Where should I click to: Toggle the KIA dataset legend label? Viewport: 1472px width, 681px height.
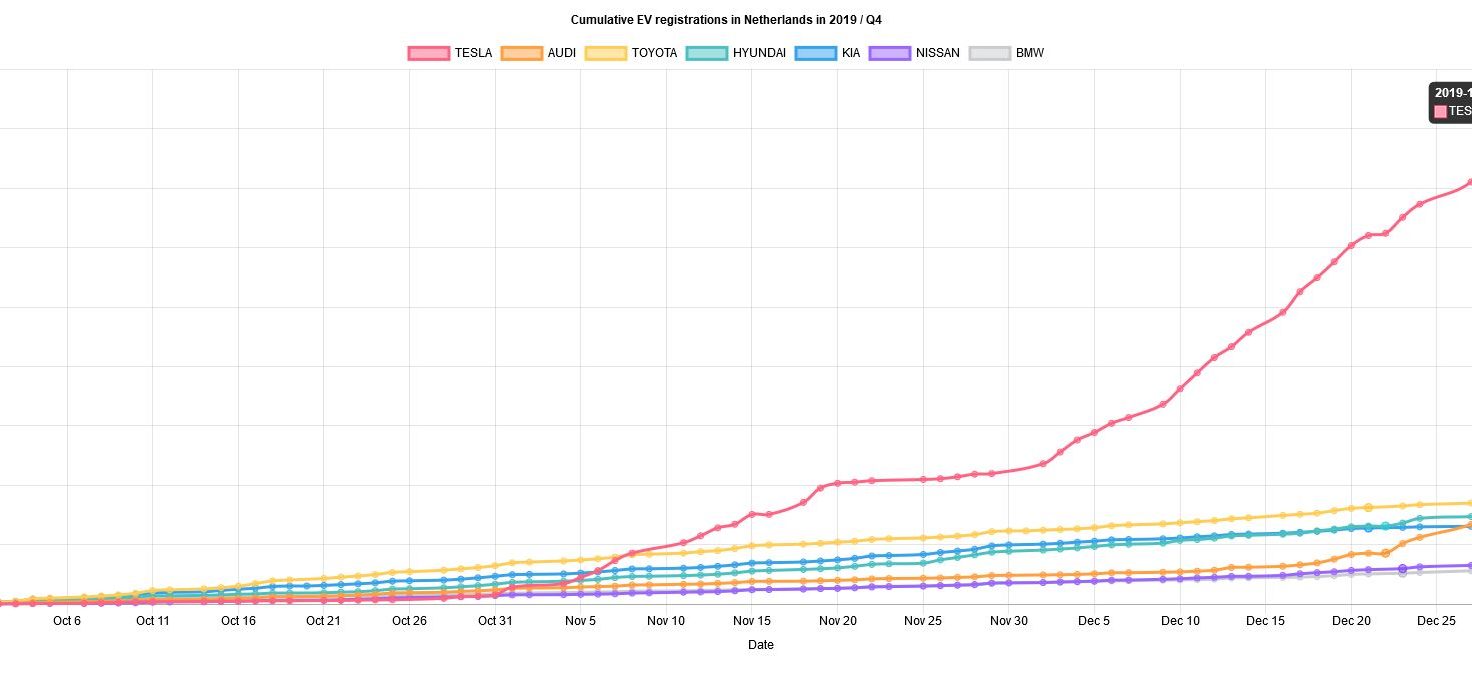click(x=851, y=53)
